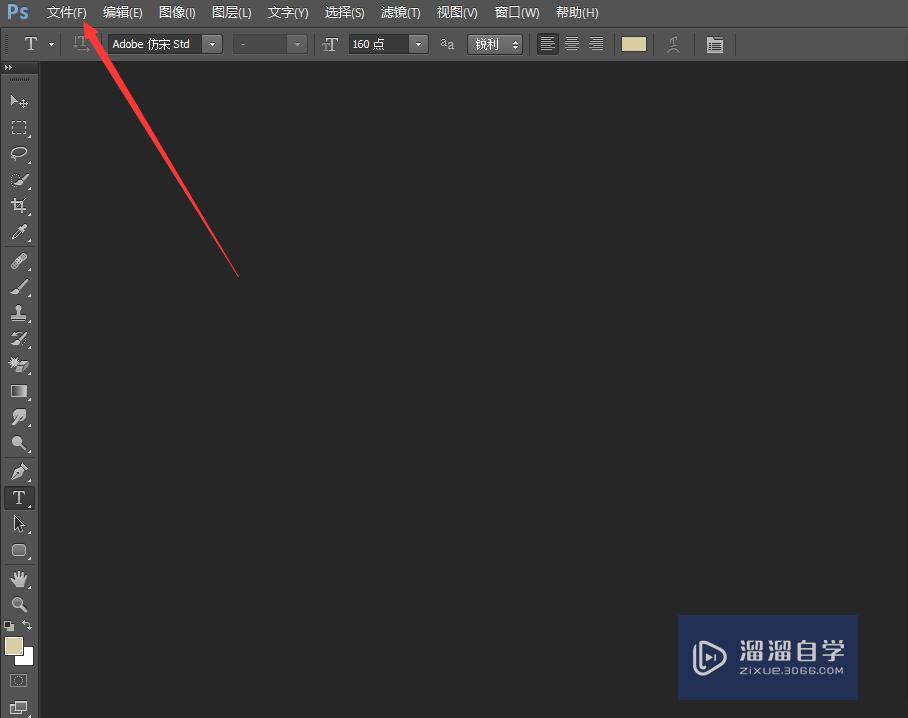Screen dimensions: 908x718
Task: Switch to right text alignment
Action: pos(595,44)
